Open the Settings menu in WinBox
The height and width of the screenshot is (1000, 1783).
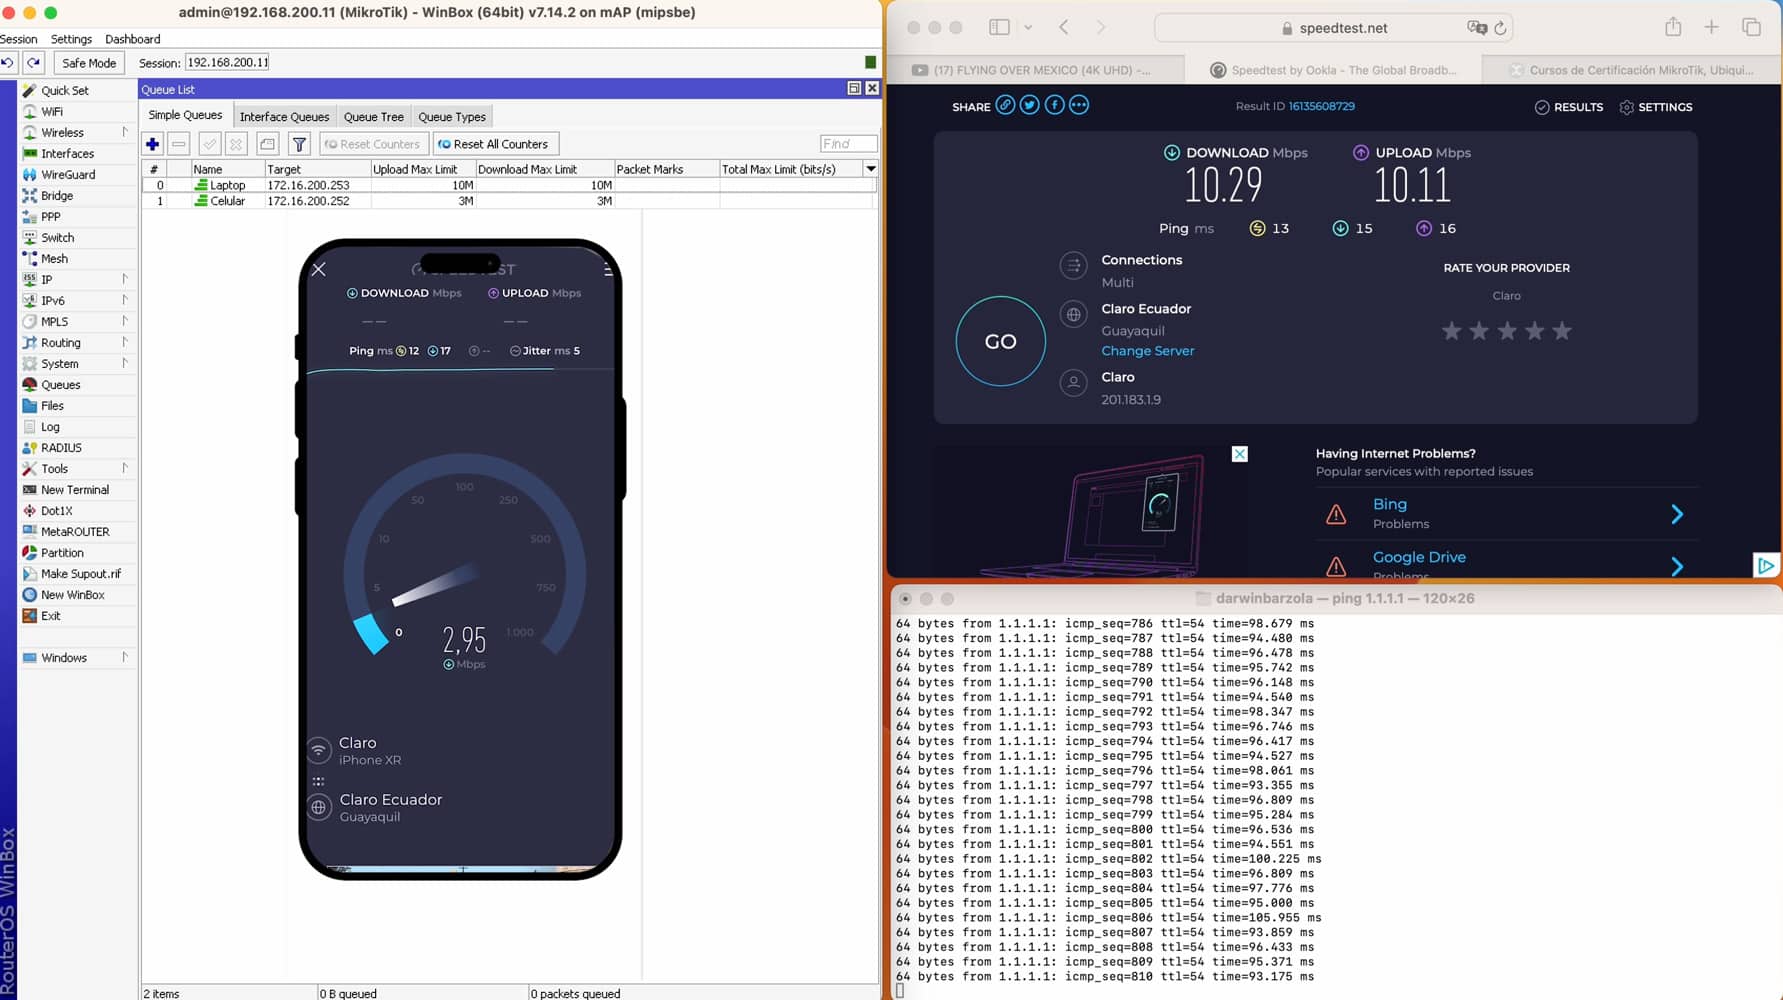coord(71,39)
